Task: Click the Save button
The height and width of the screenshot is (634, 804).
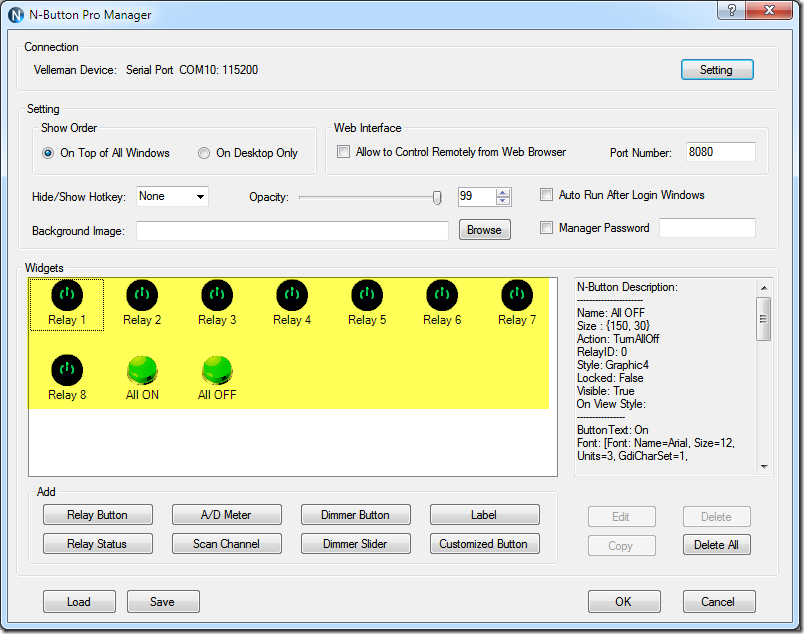Action: (163, 602)
